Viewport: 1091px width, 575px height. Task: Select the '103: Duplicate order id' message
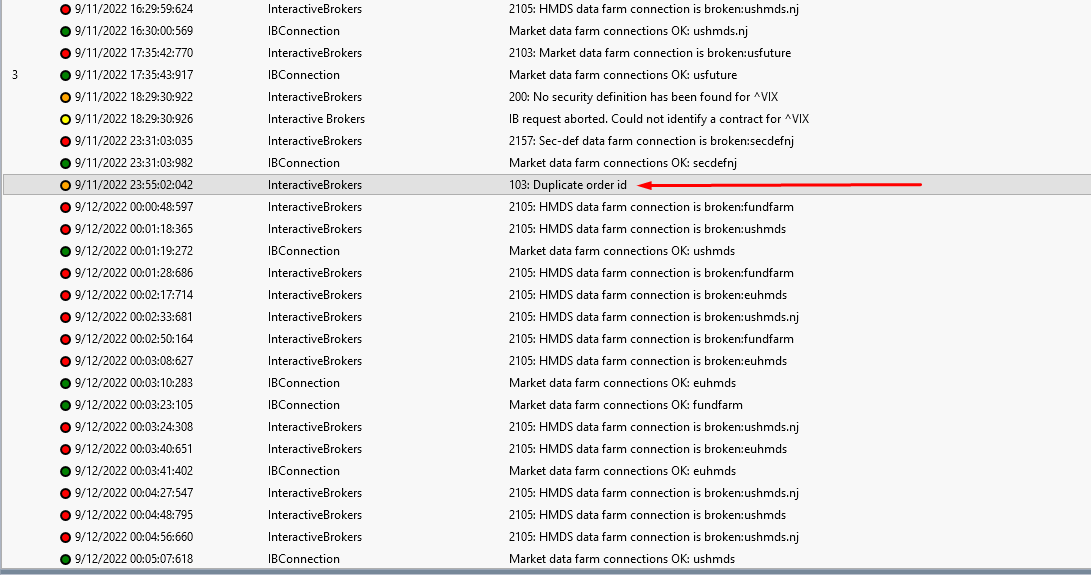pyautogui.click(x=568, y=185)
